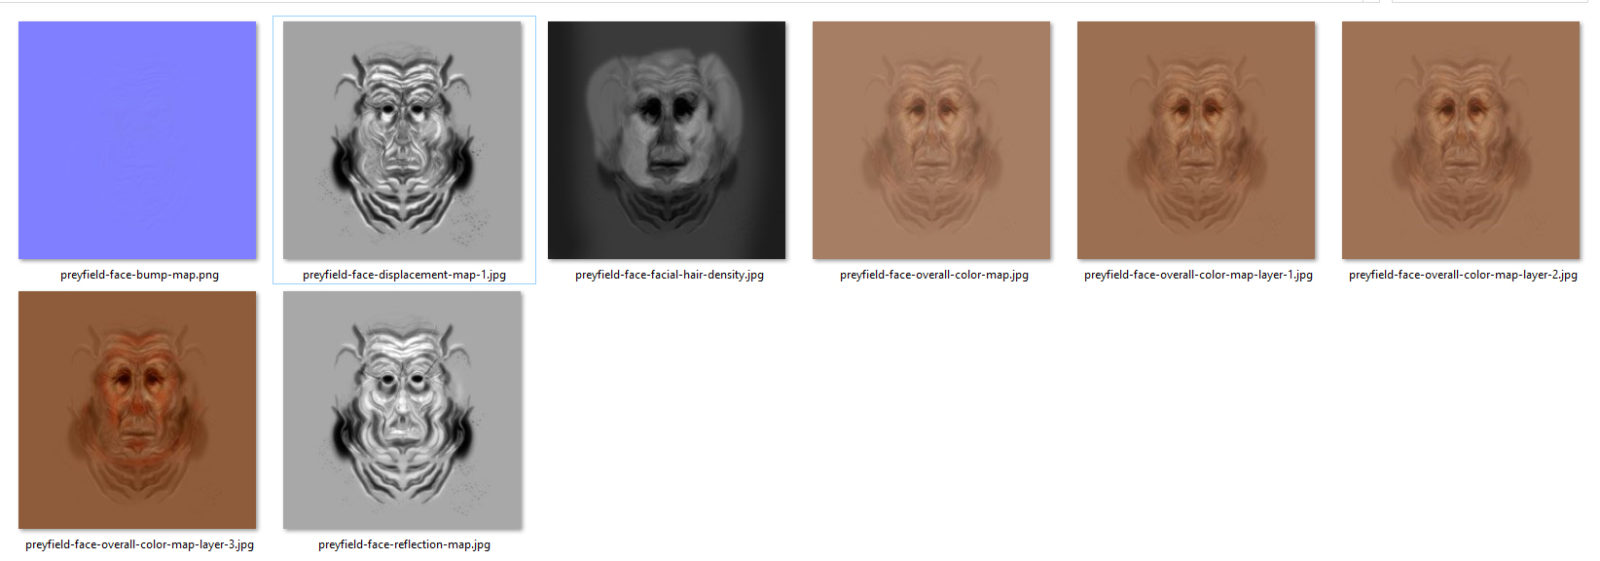Select overall-color-map-layer-2 thumbnail image
1600x561 pixels.
tap(1461, 140)
